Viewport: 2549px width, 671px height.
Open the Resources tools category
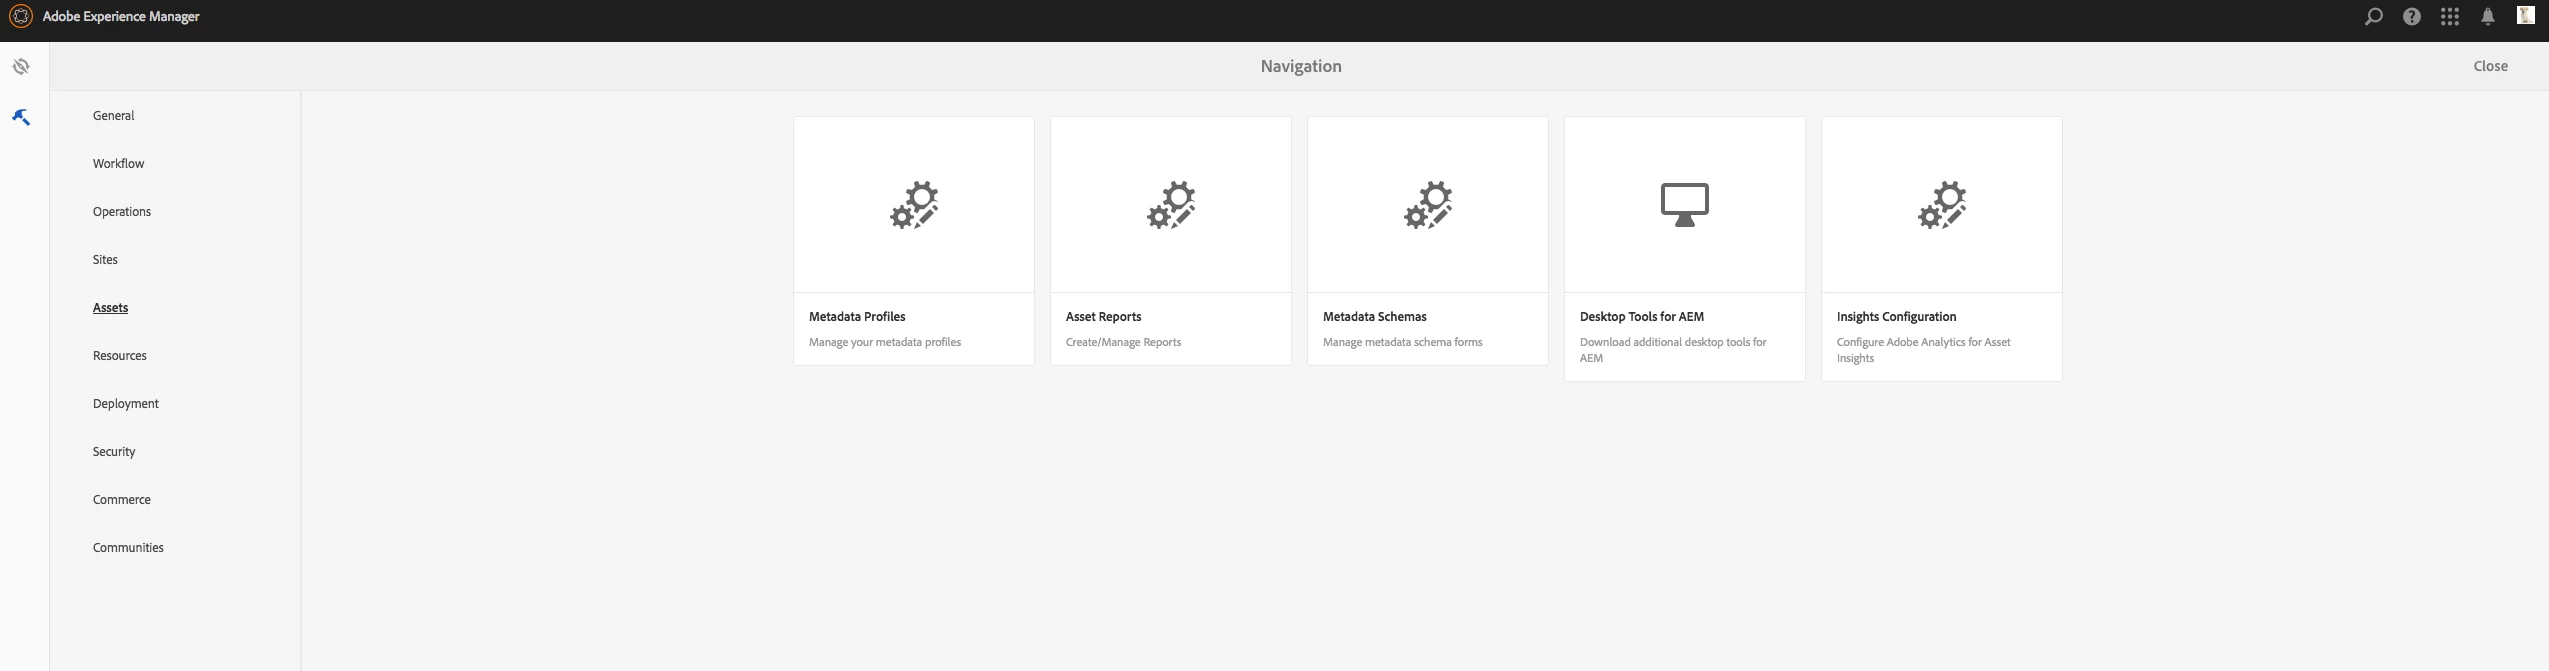(120, 356)
